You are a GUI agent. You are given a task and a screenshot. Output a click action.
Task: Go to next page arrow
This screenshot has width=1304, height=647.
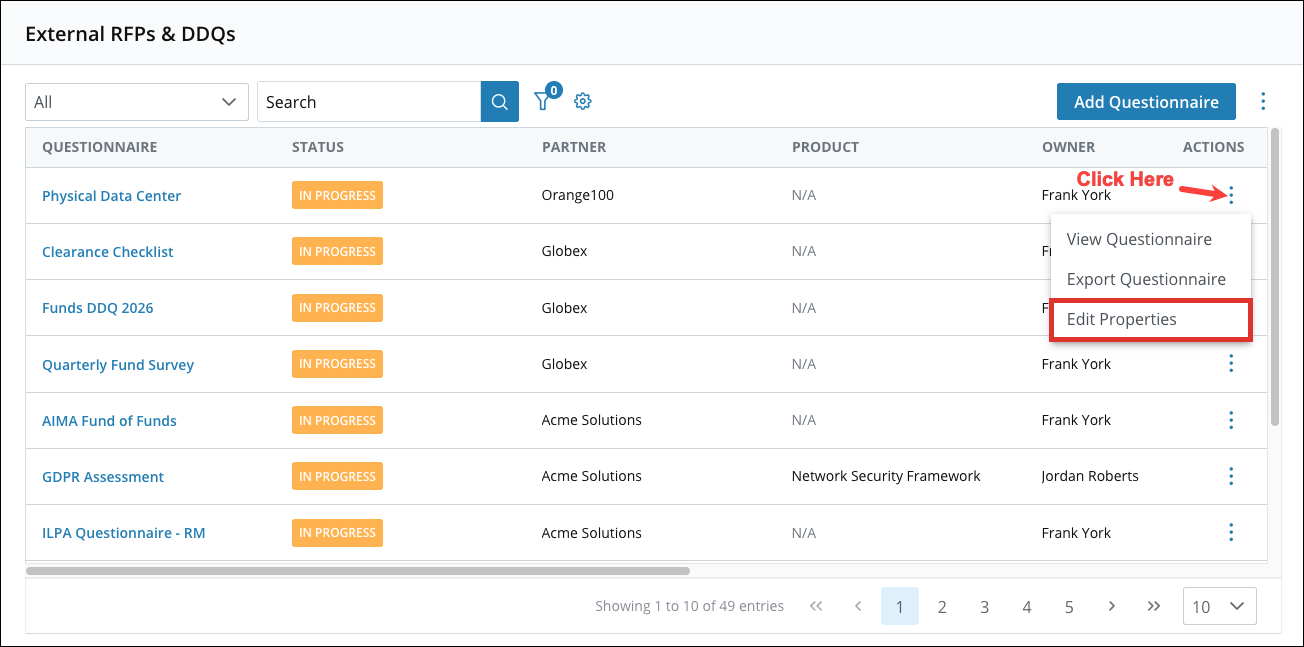tap(1112, 606)
